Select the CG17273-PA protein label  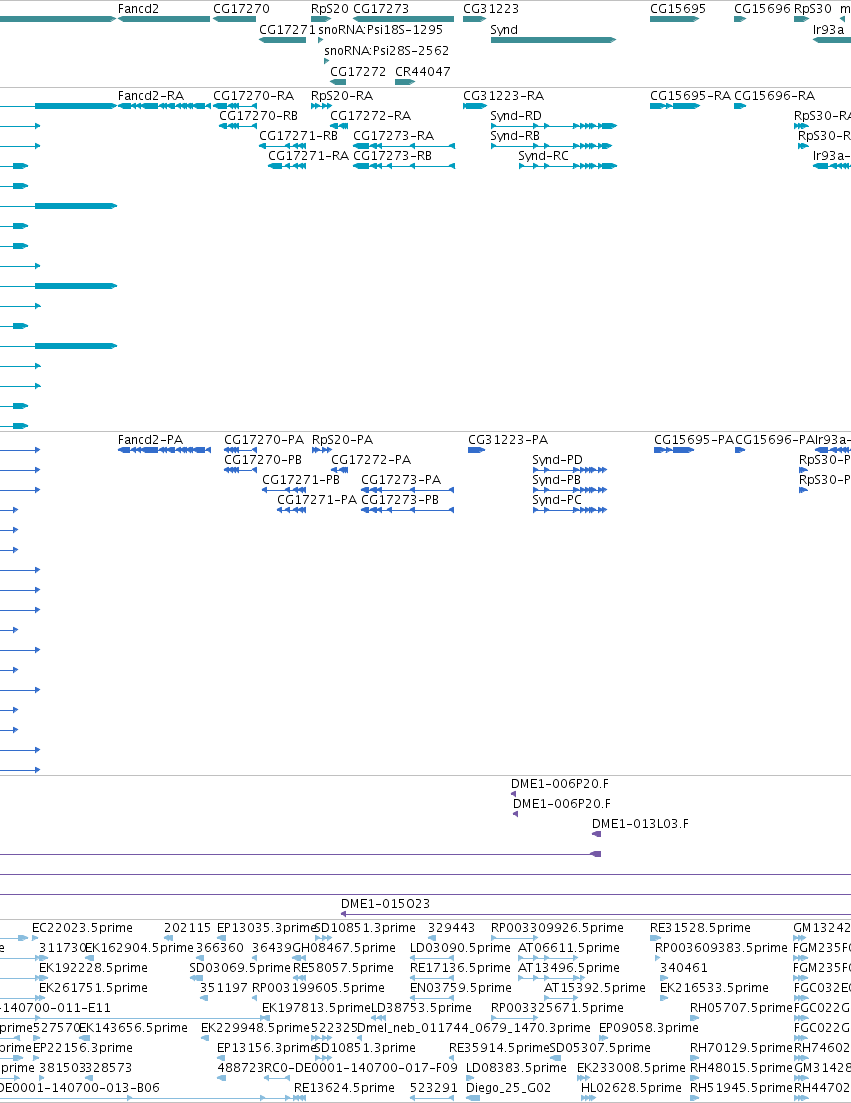click(x=401, y=480)
